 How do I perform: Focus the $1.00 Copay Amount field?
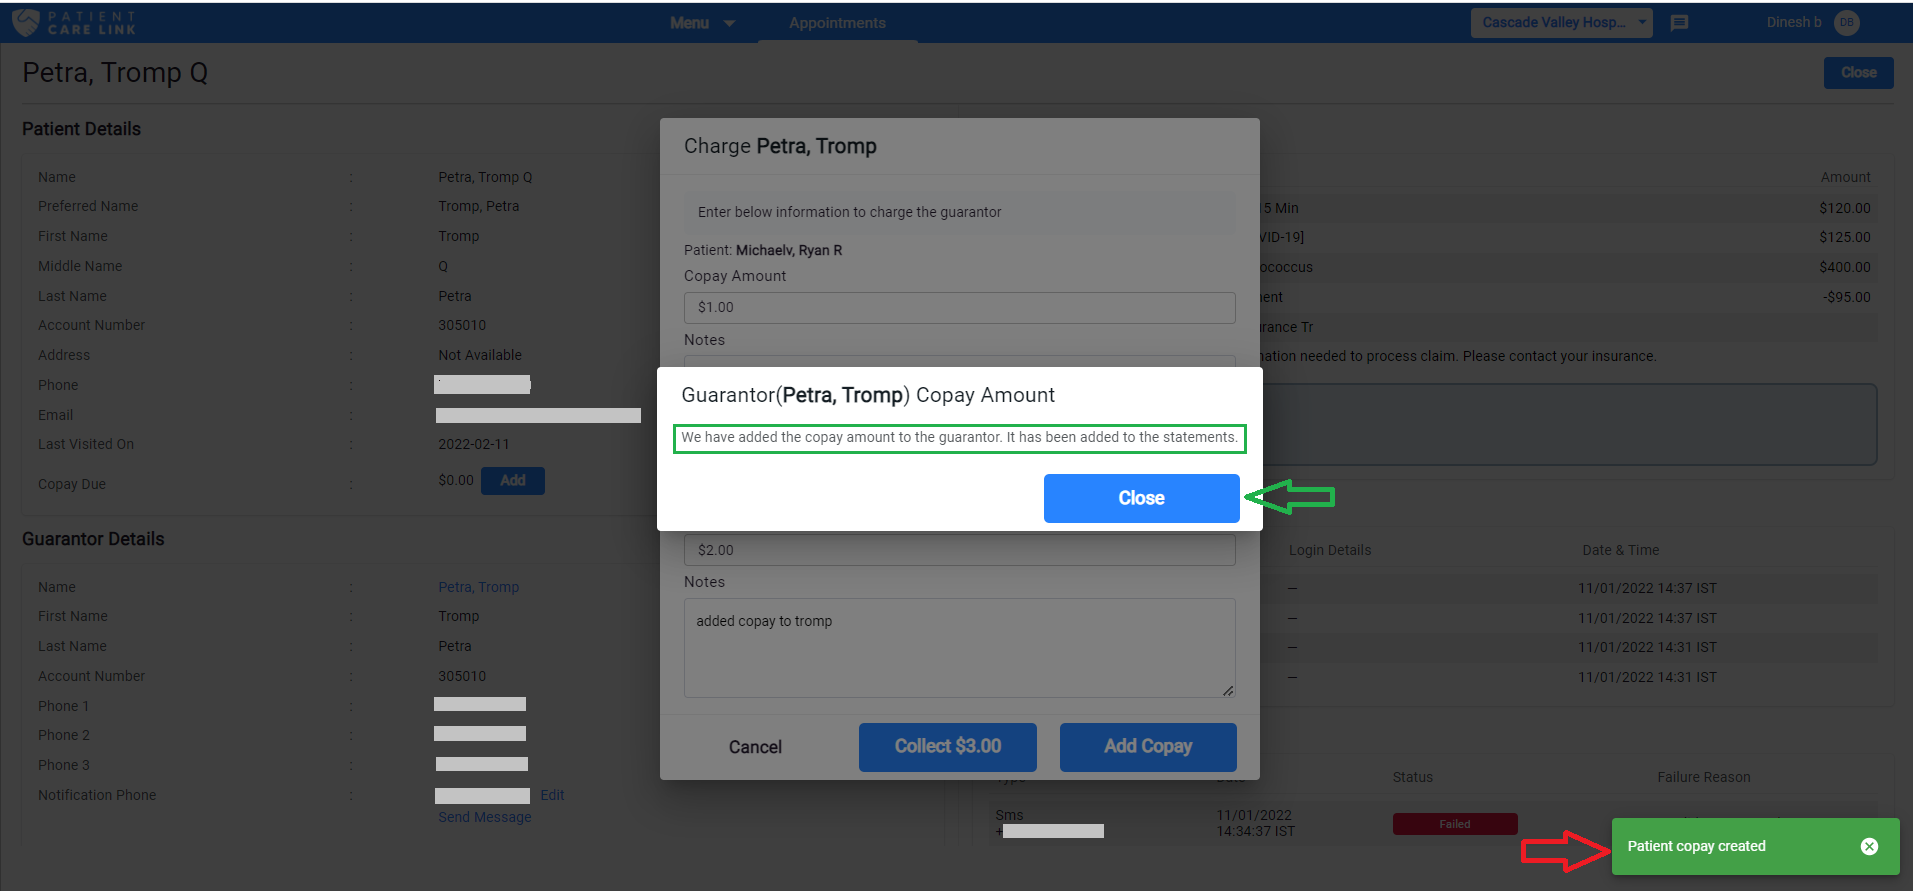coord(959,307)
